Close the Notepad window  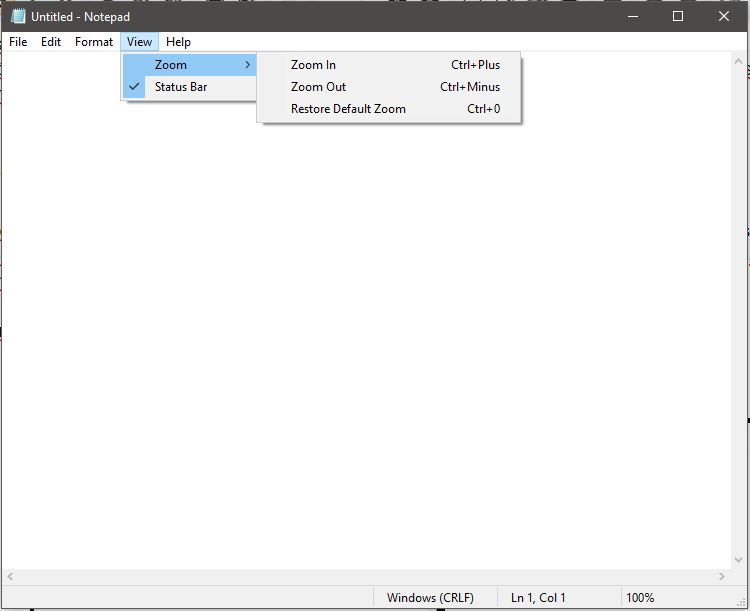click(724, 16)
